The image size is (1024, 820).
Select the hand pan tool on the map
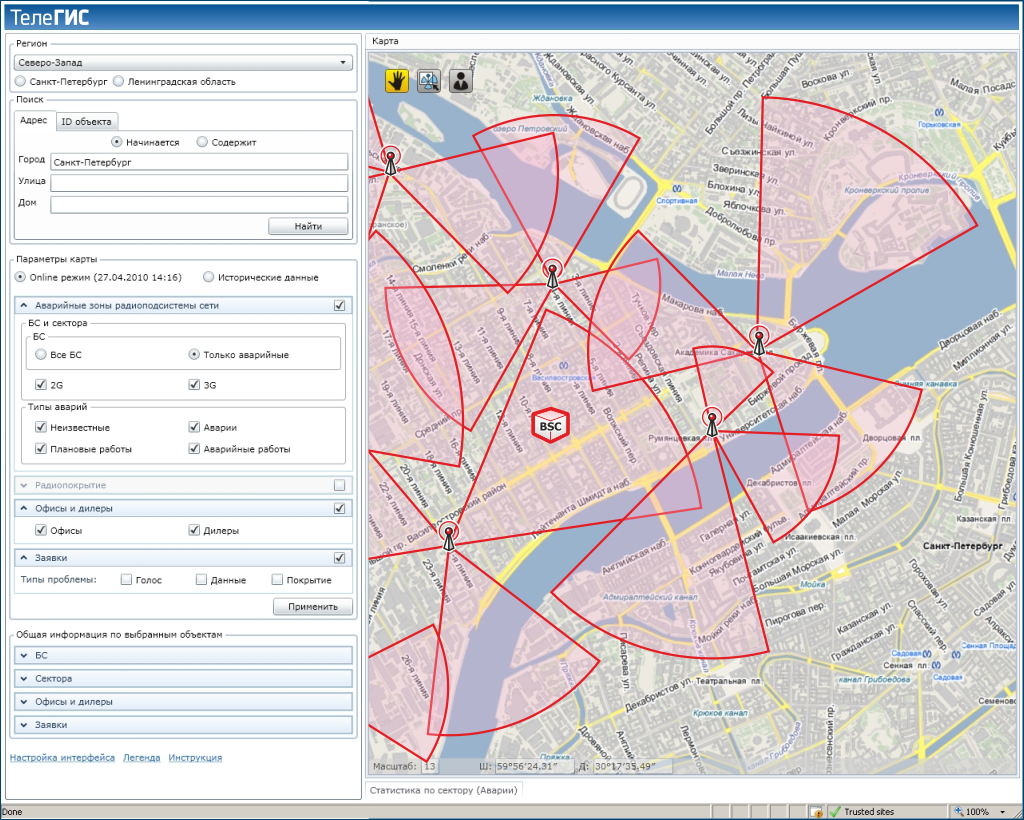[398, 82]
